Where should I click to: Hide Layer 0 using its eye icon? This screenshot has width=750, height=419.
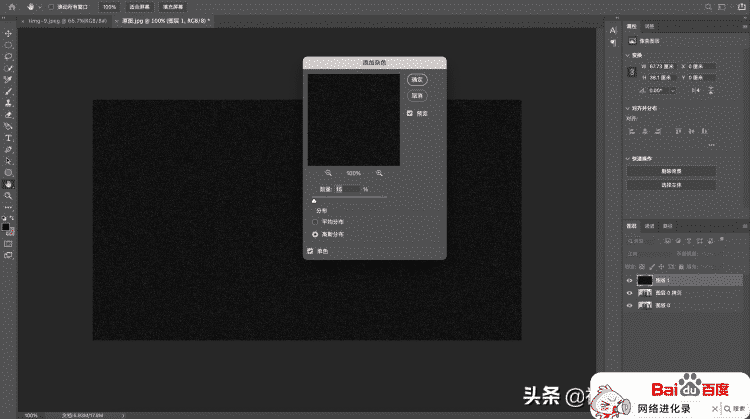coord(629,305)
